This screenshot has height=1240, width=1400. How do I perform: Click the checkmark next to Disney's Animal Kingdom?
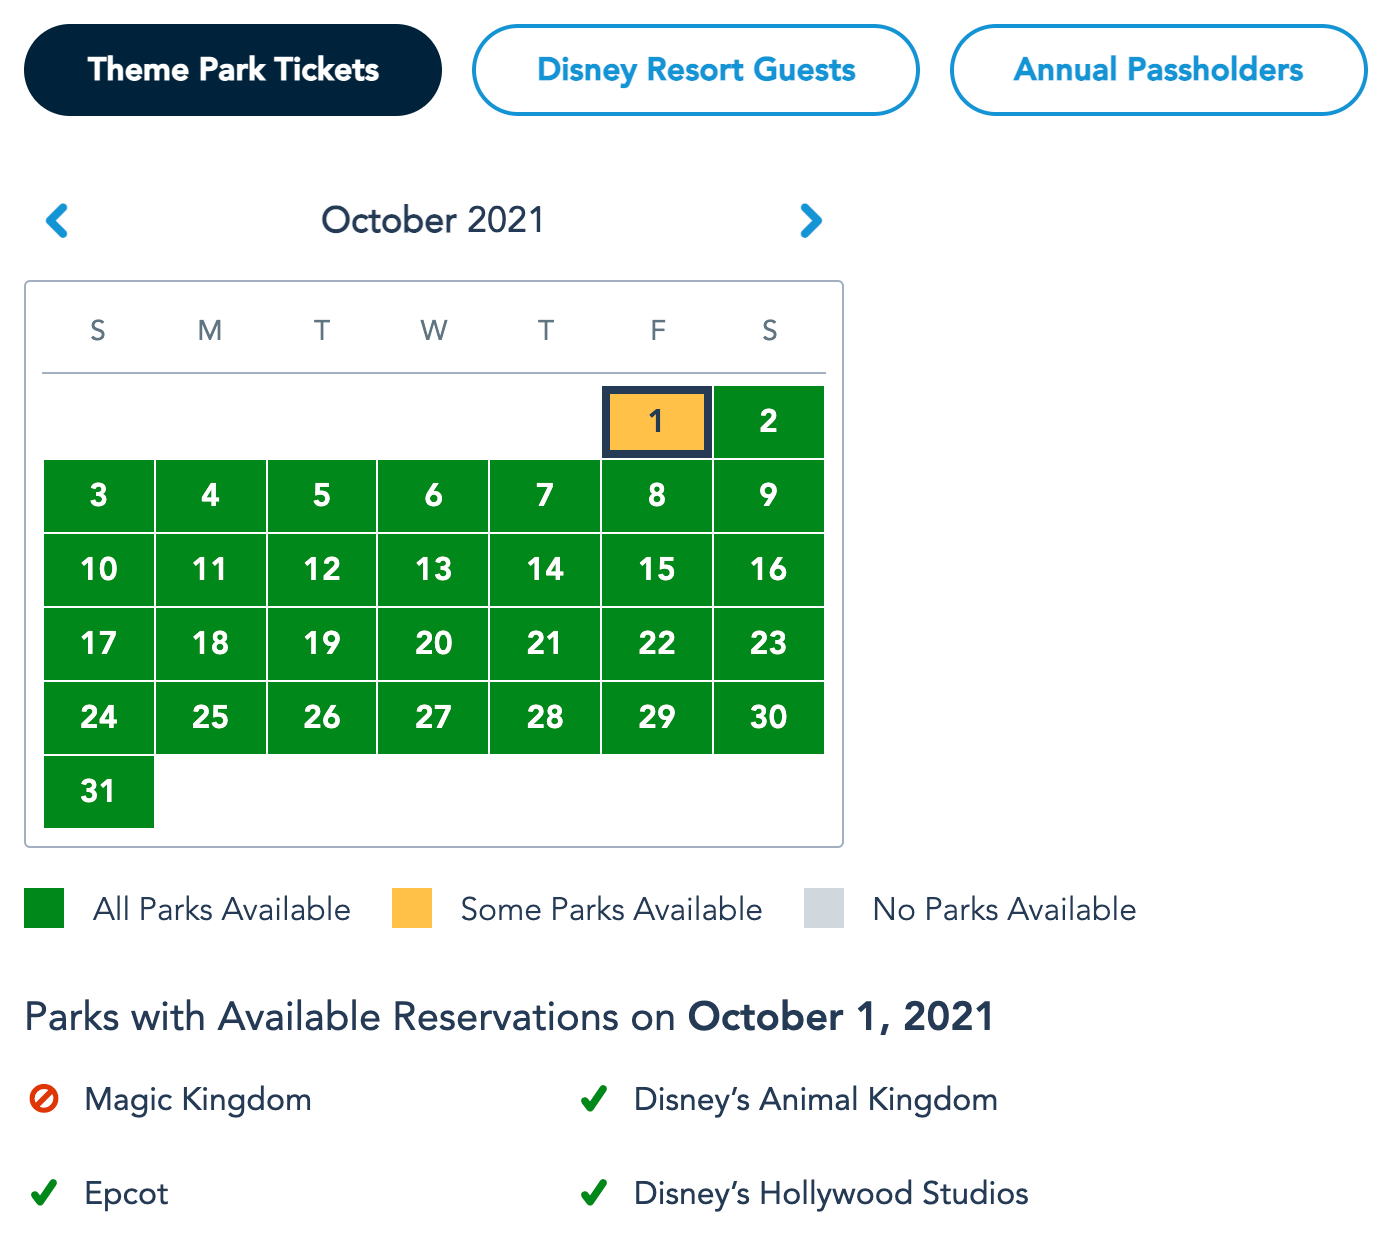(x=594, y=1099)
